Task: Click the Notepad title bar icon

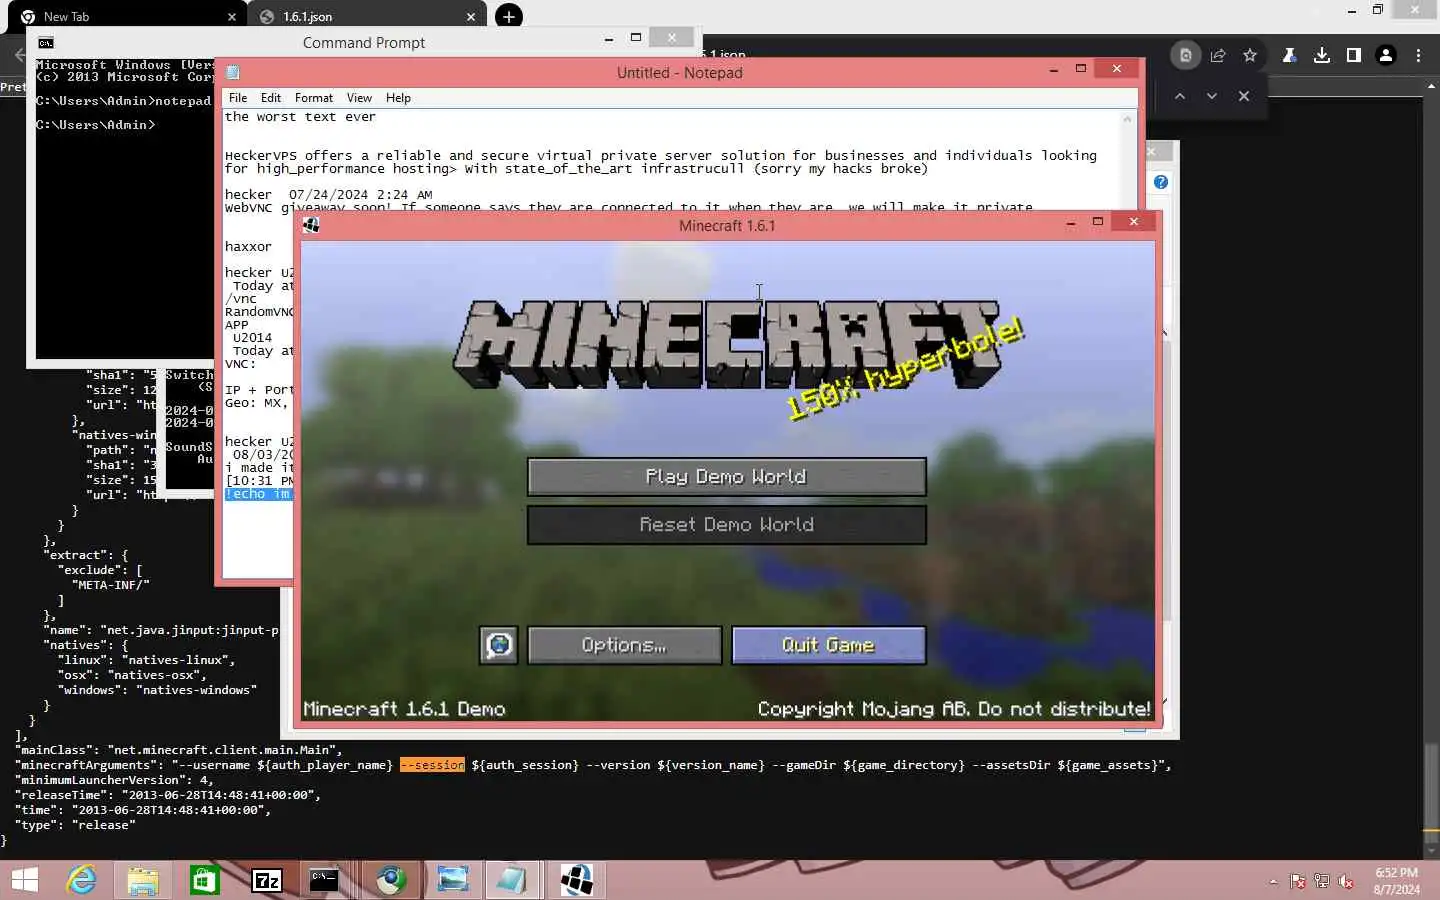Action: pyautogui.click(x=233, y=72)
